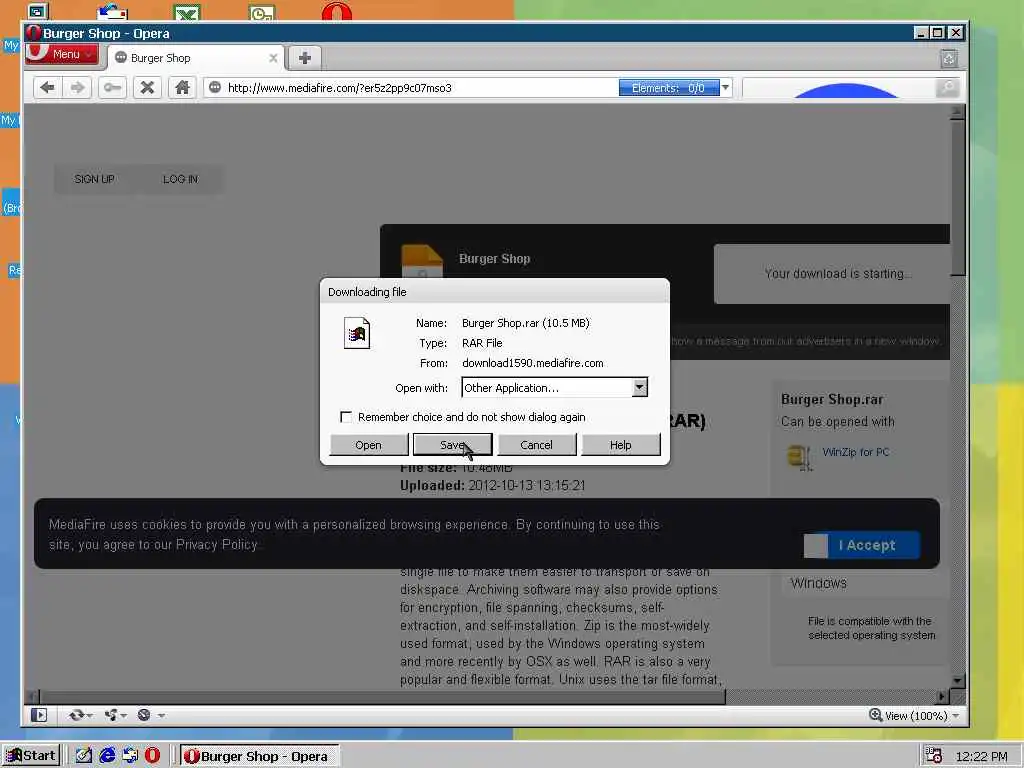
Task: Click the site badge icon in address bar
Action: pos(215,88)
